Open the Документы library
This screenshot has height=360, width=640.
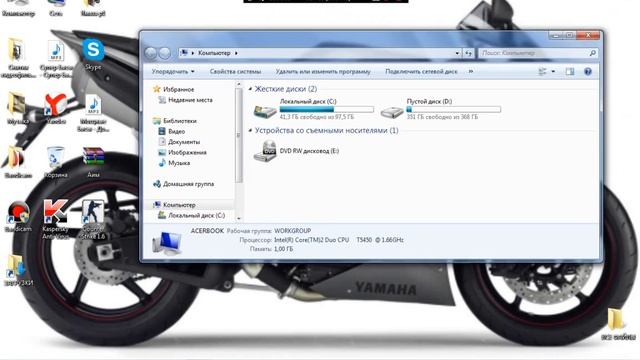point(184,142)
